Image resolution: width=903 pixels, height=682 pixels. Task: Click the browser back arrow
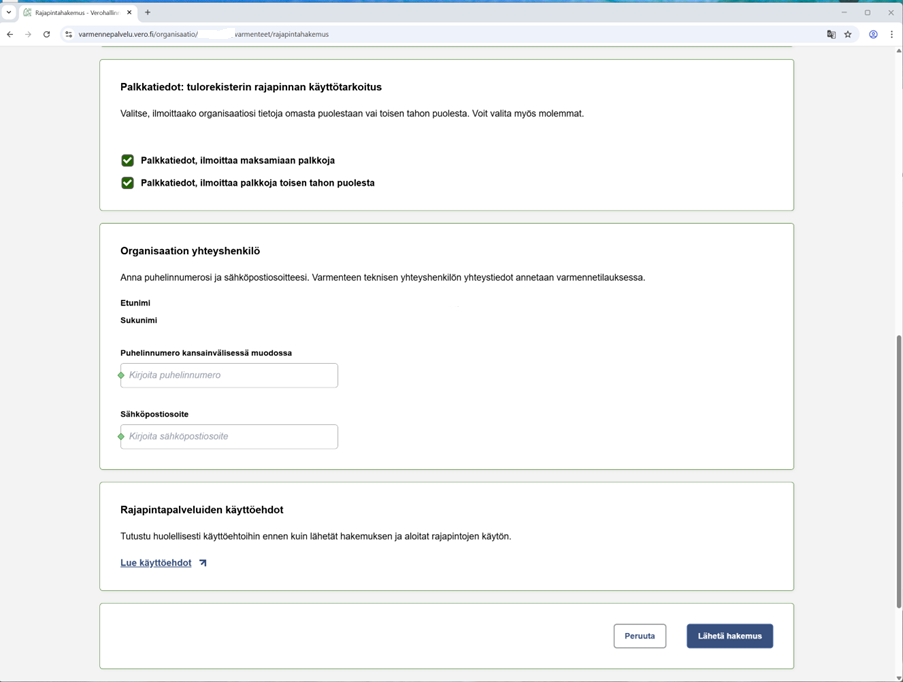[10, 34]
